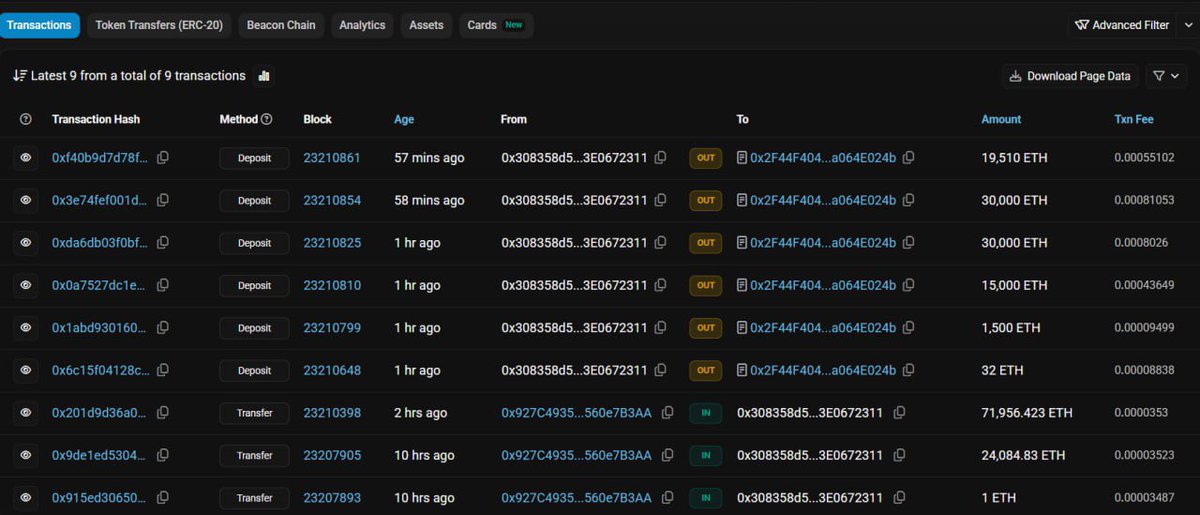The image size is (1200, 515).
Task: Click the OUT badge in the 32 ETH row
Action: (706, 370)
